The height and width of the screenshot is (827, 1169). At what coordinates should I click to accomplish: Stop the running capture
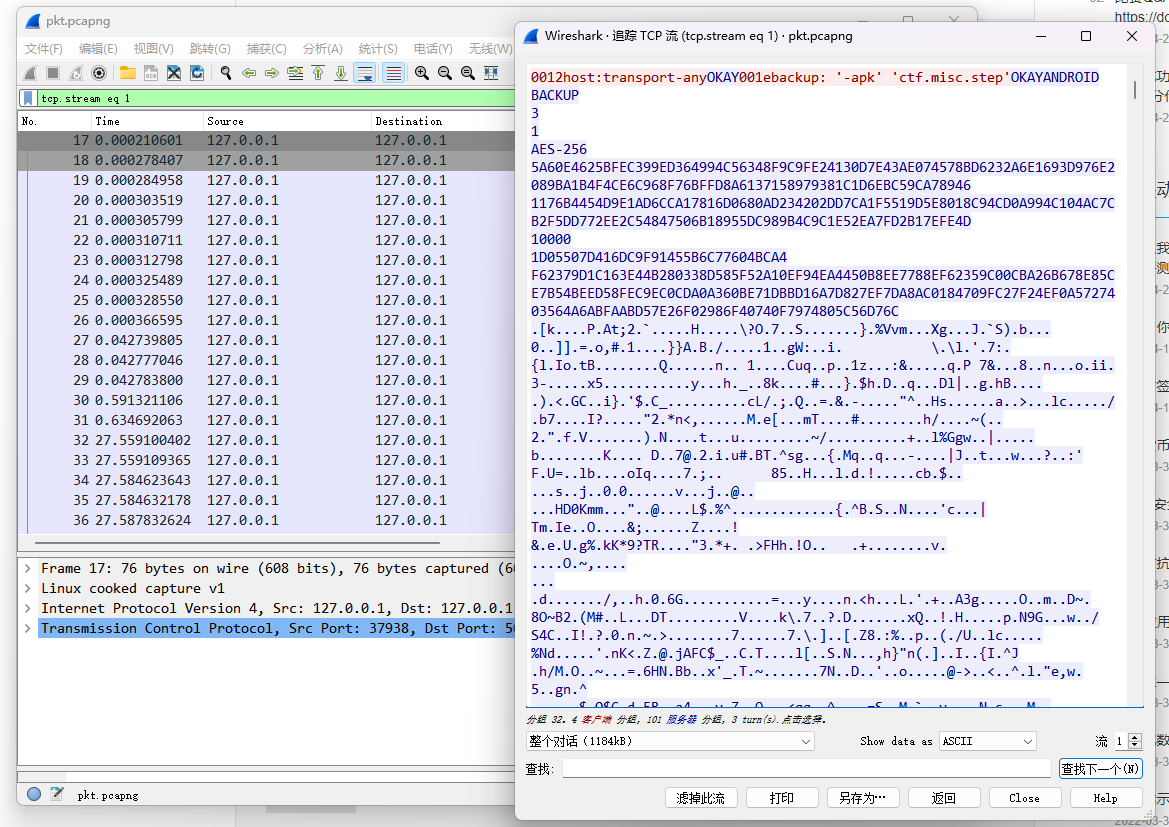53,73
